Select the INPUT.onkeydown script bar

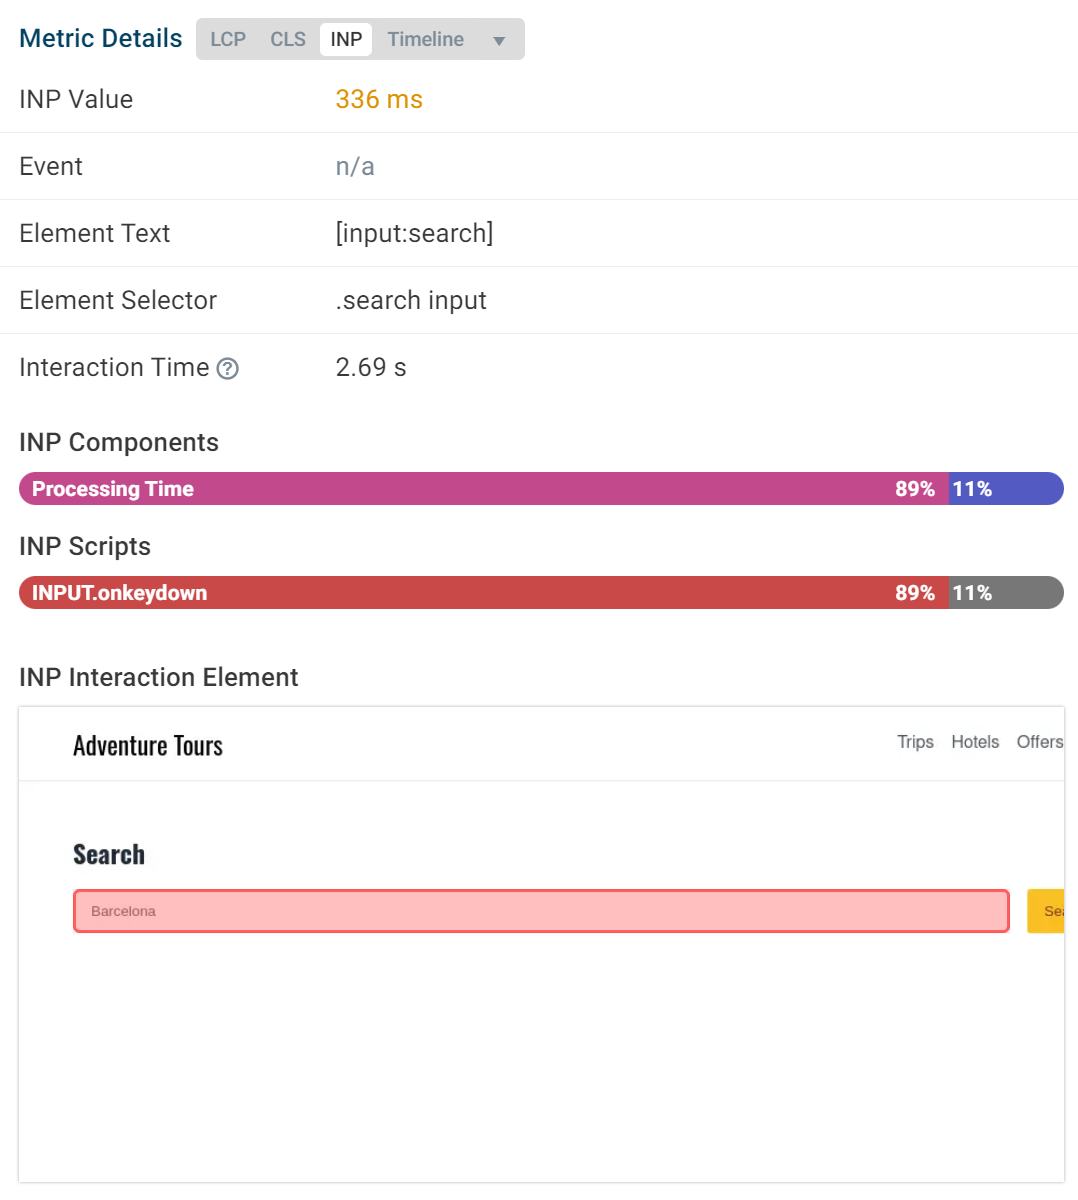(x=484, y=593)
